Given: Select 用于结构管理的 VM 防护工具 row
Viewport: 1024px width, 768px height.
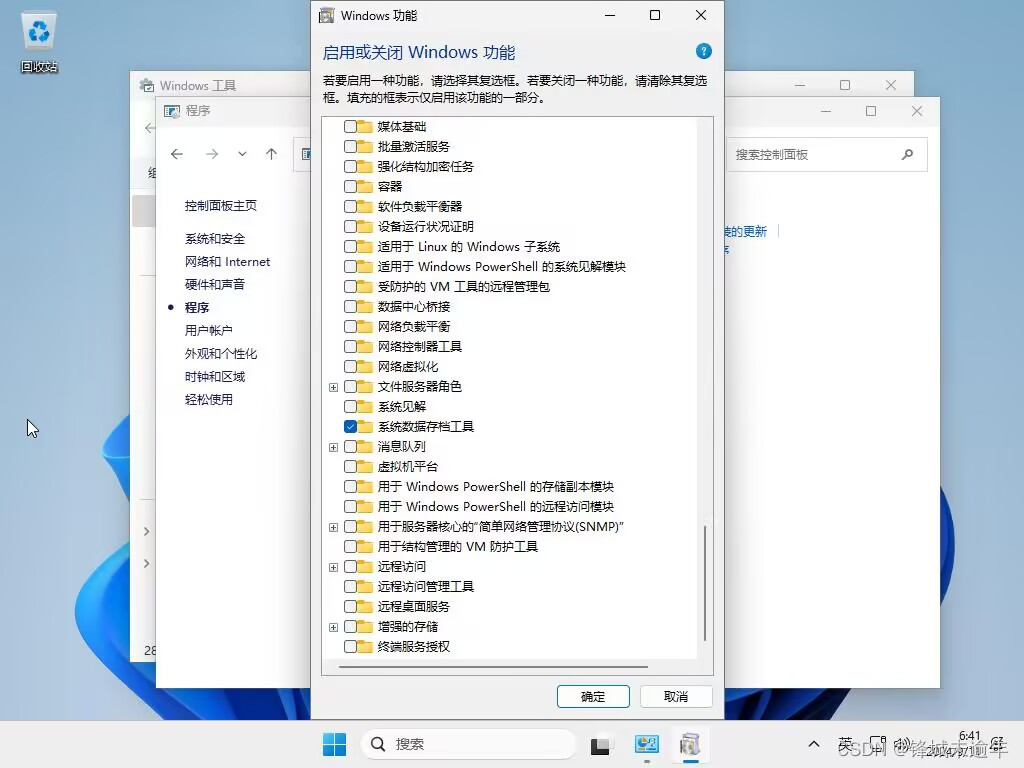Looking at the screenshot, I should coord(457,547).
